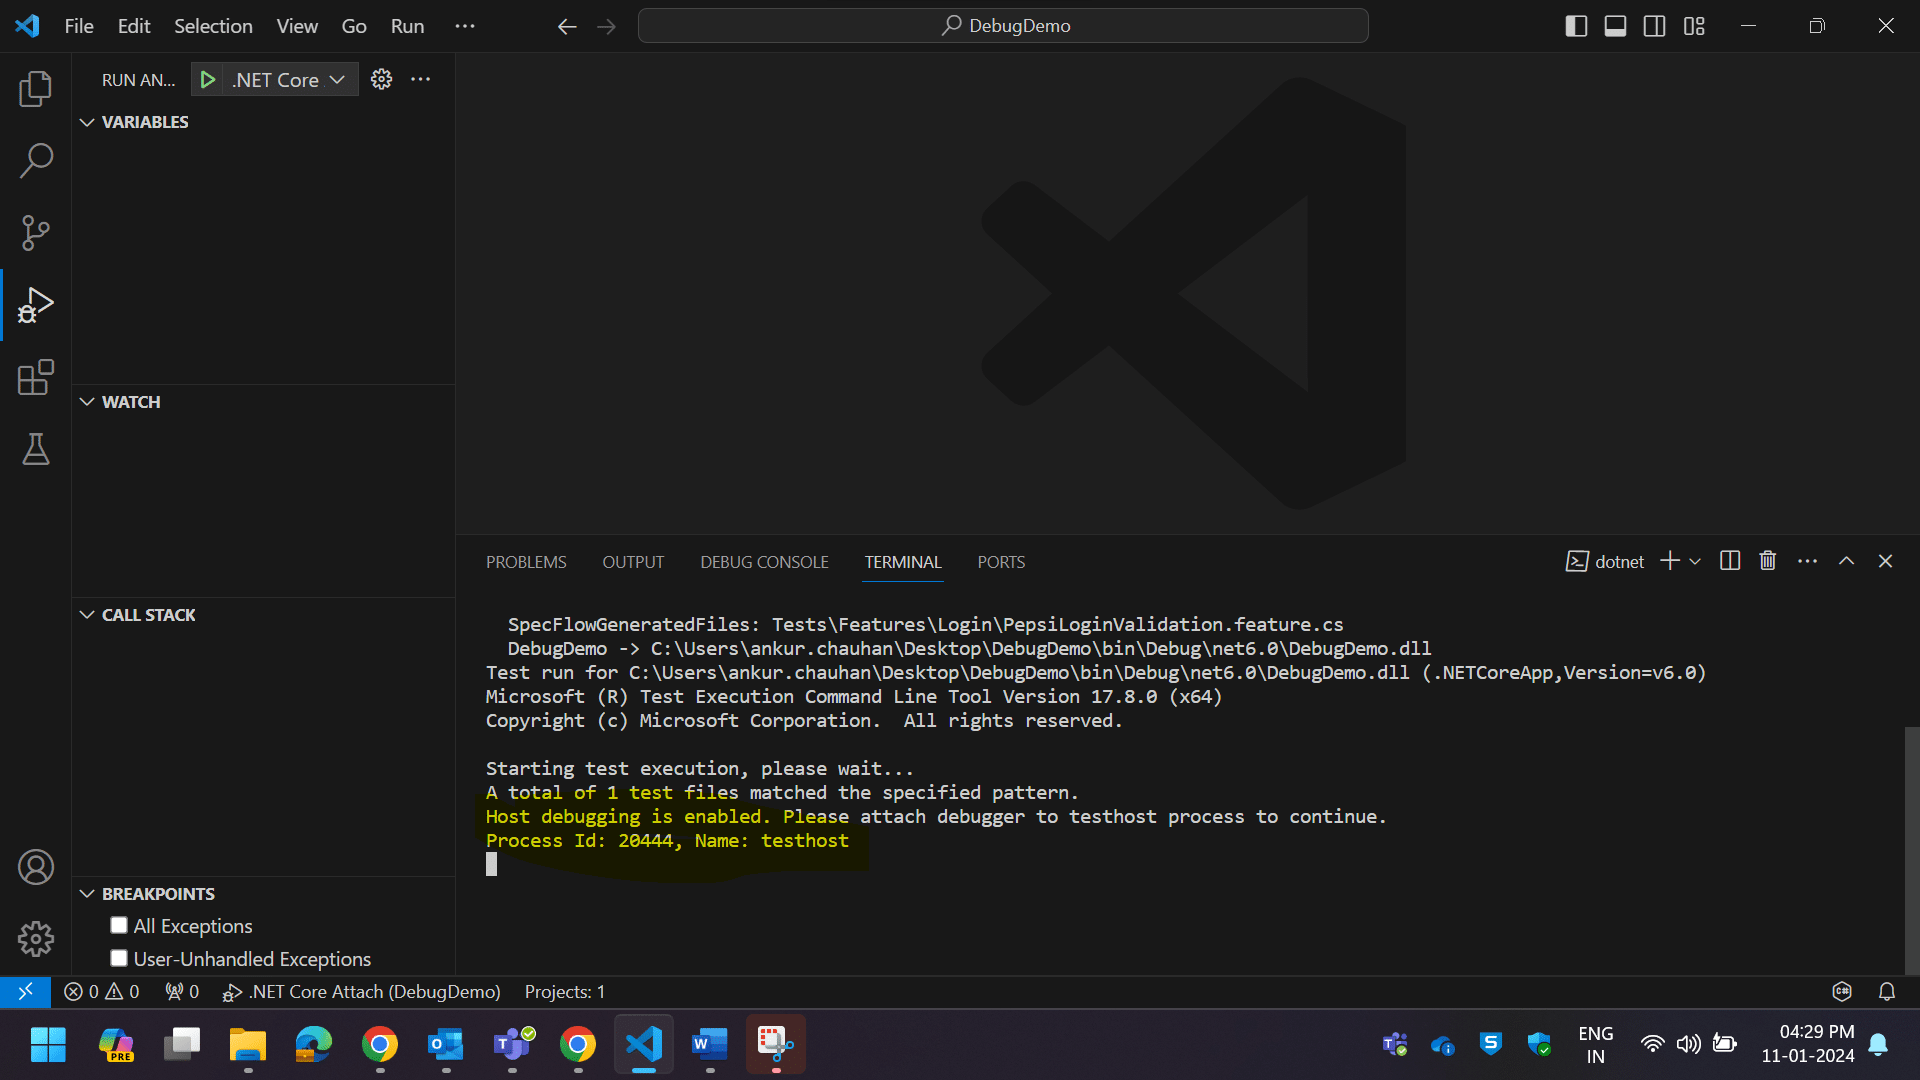Switch to the PROBLEMS tab

click(526, 562)
